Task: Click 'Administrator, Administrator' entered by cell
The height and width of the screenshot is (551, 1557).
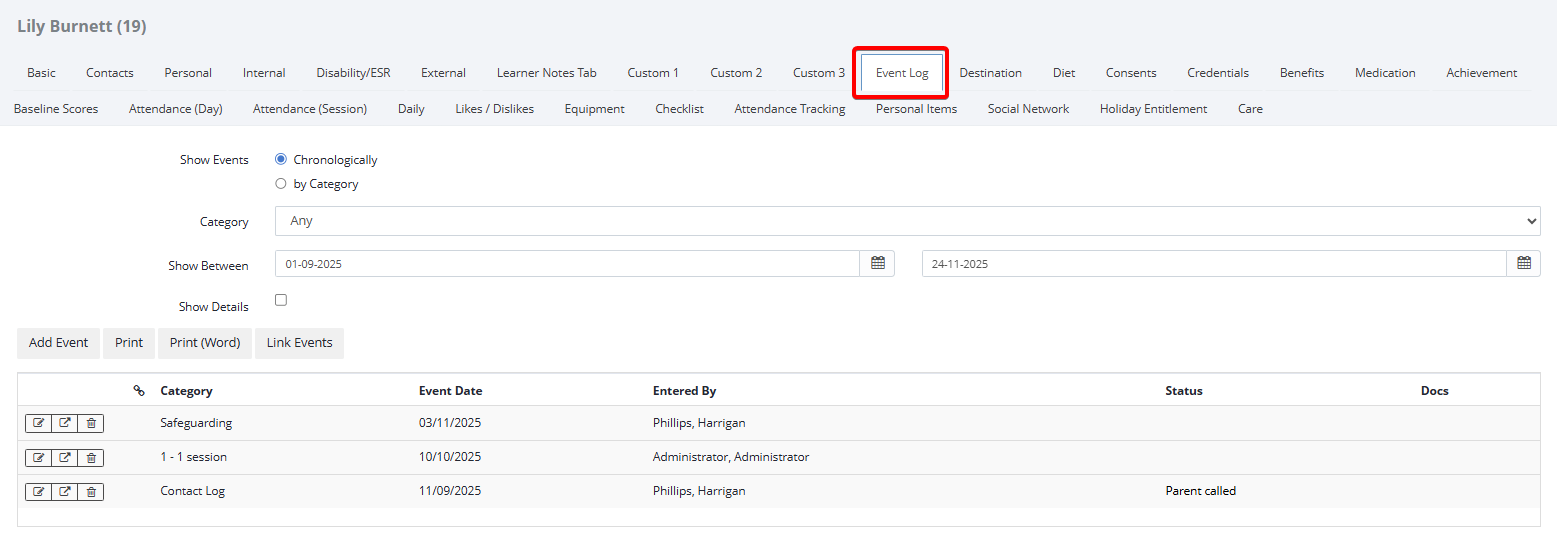Action: [731, 457]
